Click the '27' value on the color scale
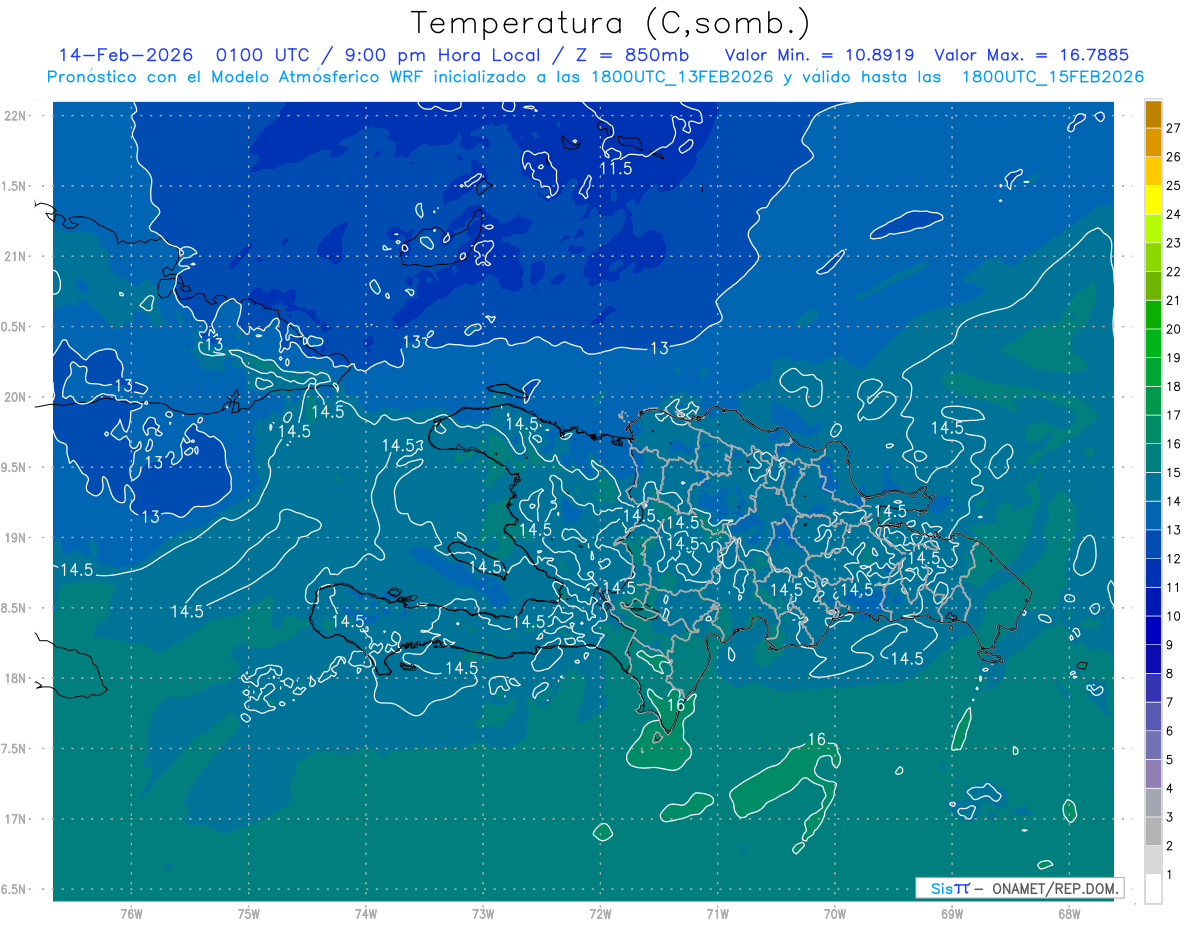Image resolution: width=1200 pixels, height=927 pixels. coord(1174,128)
